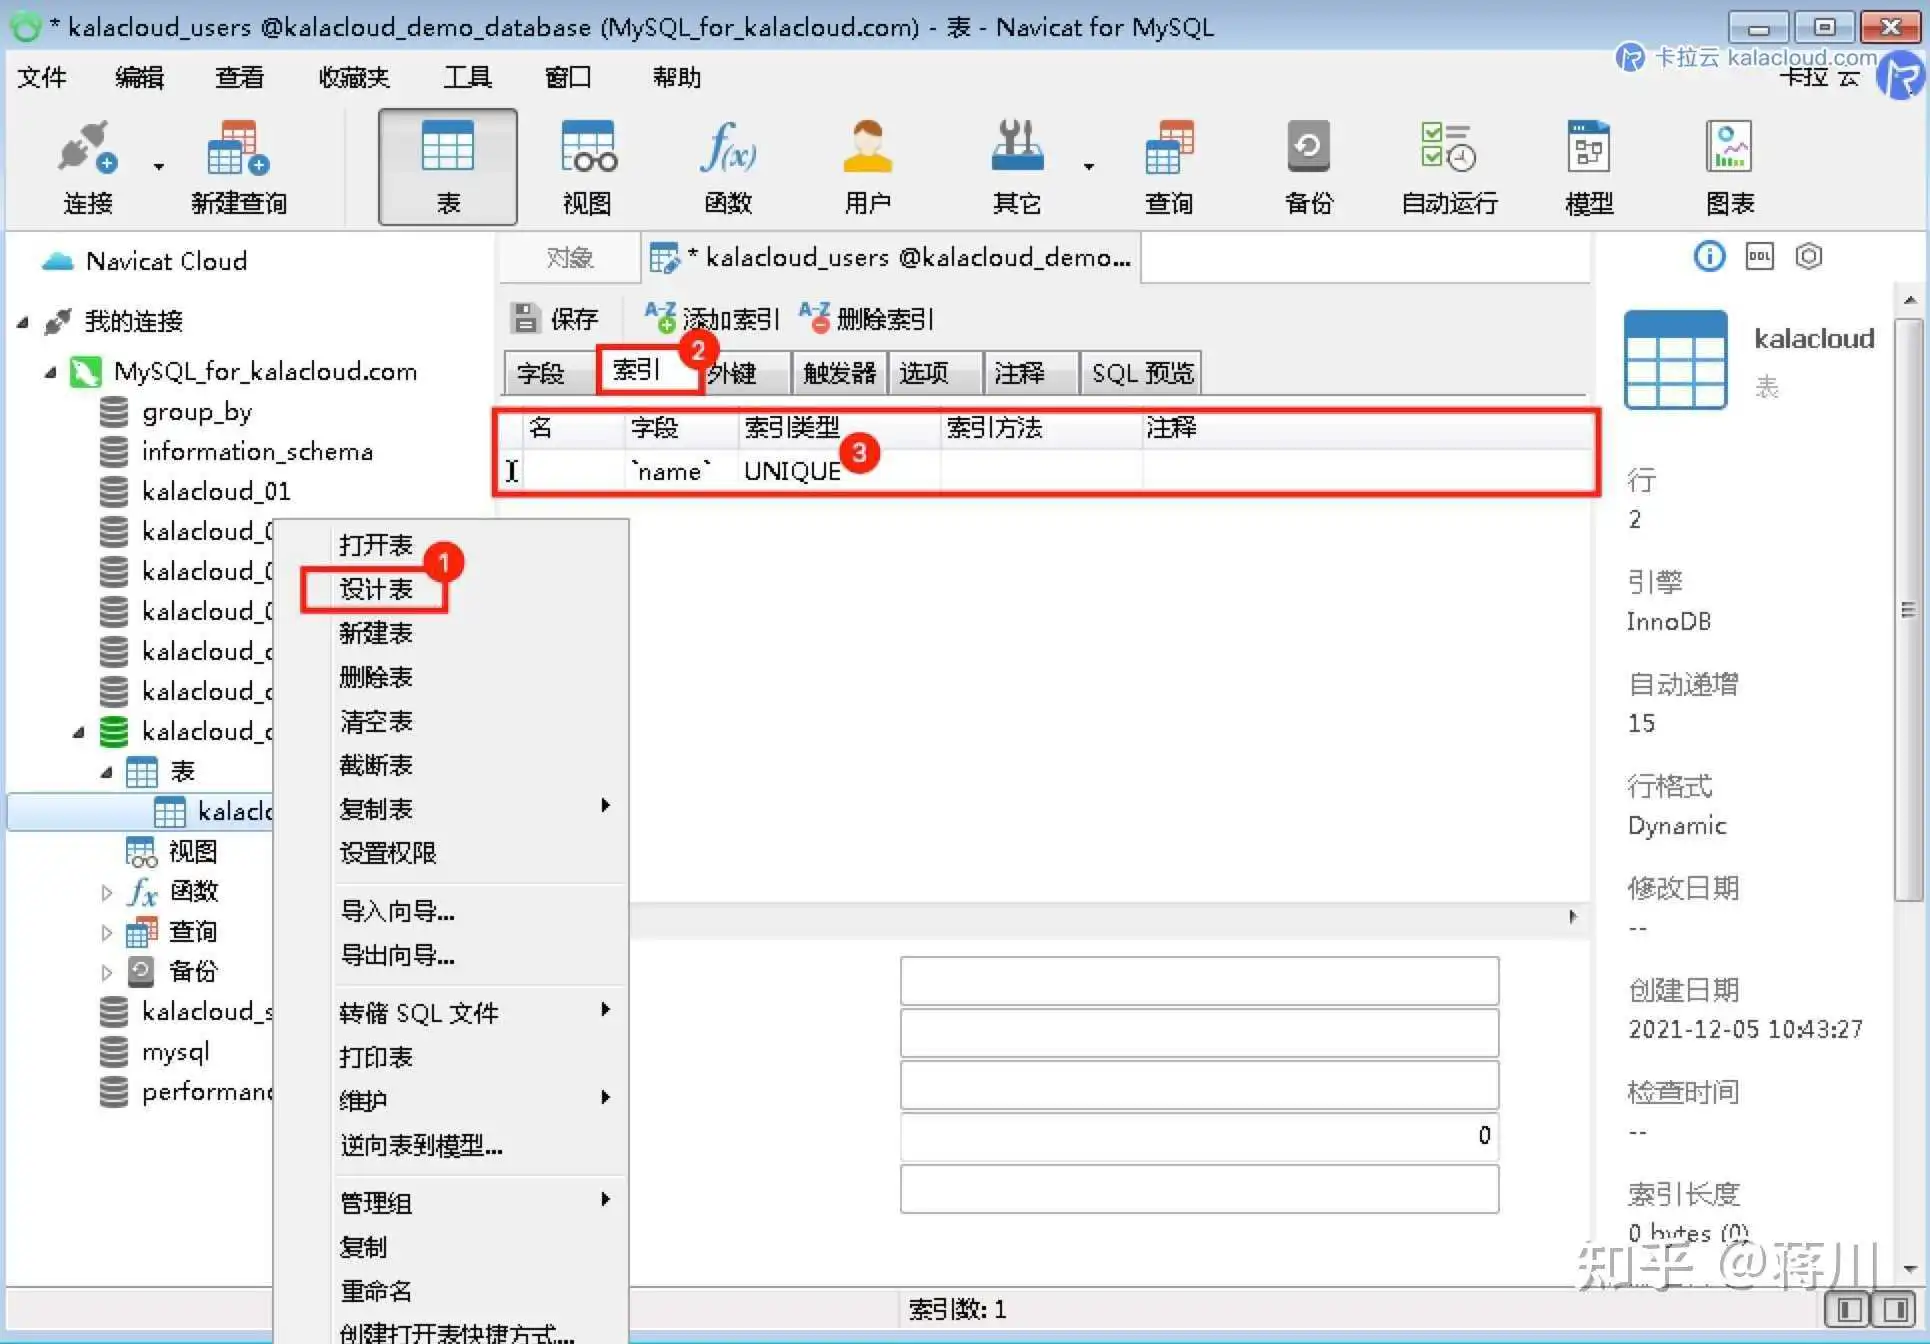Click the 保存 (Save) button
The height and width of the screenshot is (1344, 1930).
pyautogui.click(x=556, y=319)
